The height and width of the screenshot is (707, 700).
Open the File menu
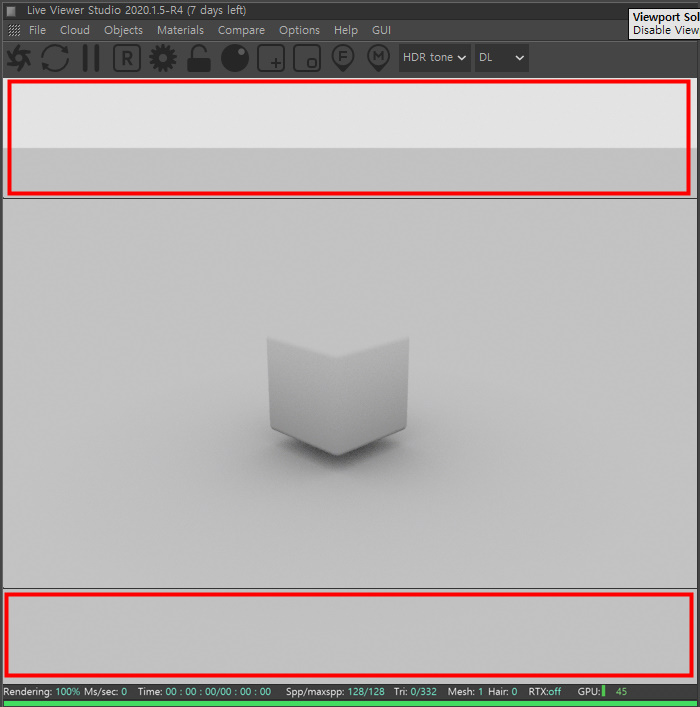pyautogui.click(x=37, y=30)
